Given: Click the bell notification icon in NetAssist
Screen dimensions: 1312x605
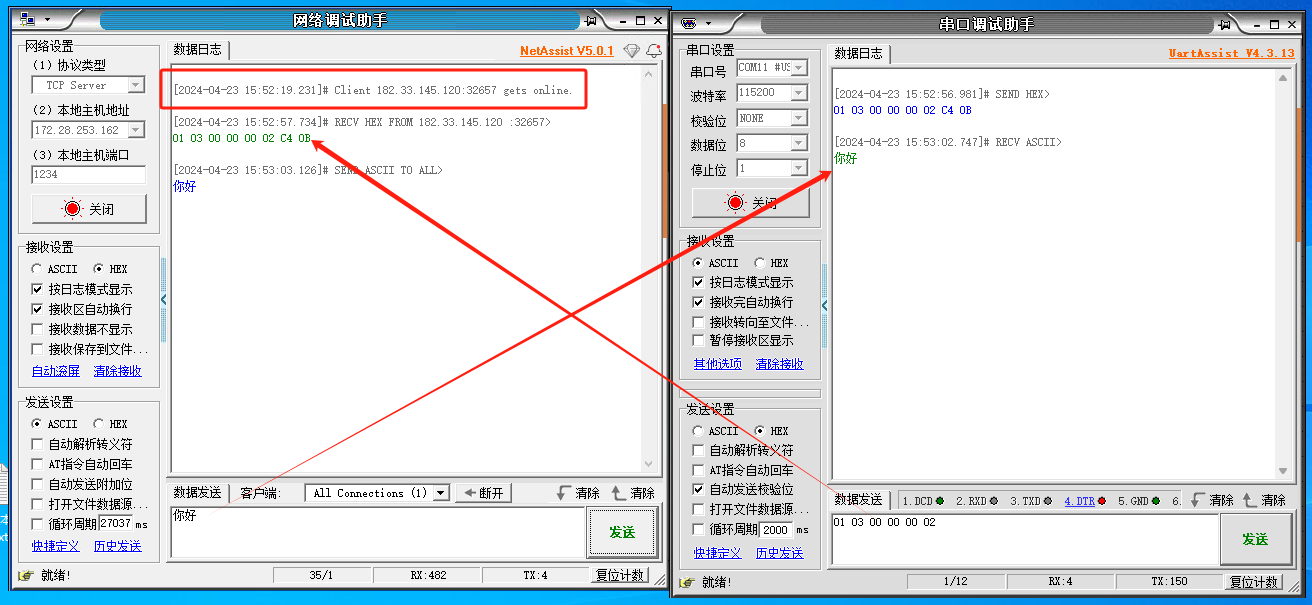Looking at the screenshot, I should point(654,51).
